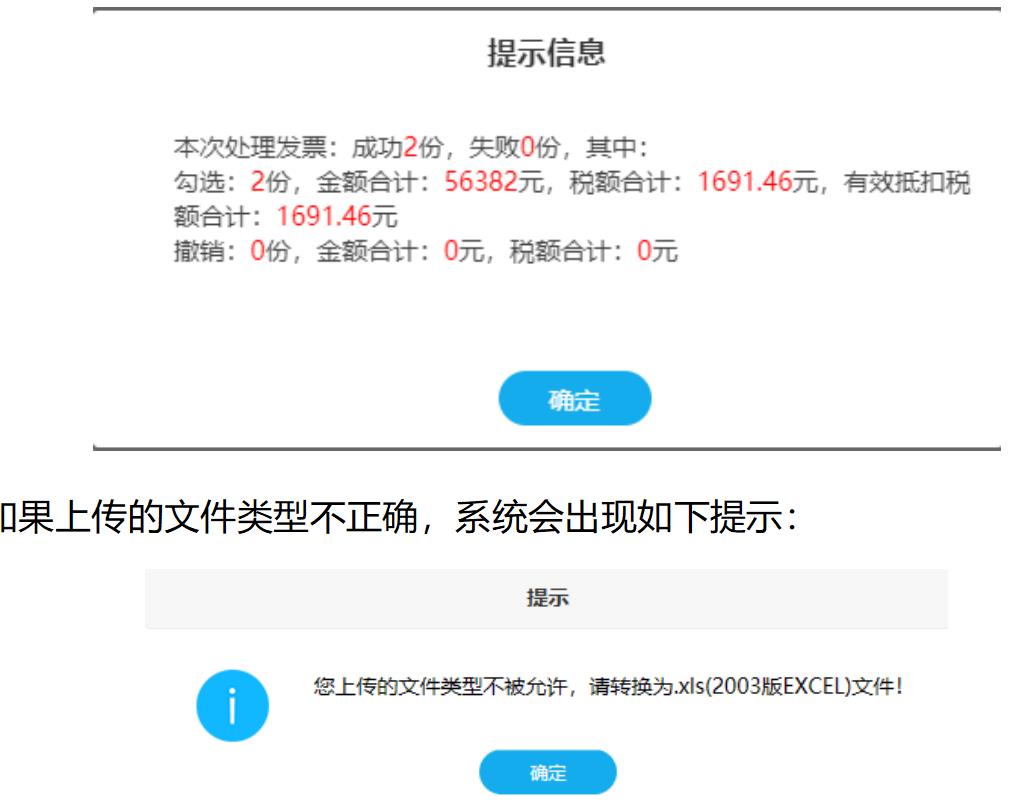Click 确定 in the file type warning dialog

(x=548, y=773)
